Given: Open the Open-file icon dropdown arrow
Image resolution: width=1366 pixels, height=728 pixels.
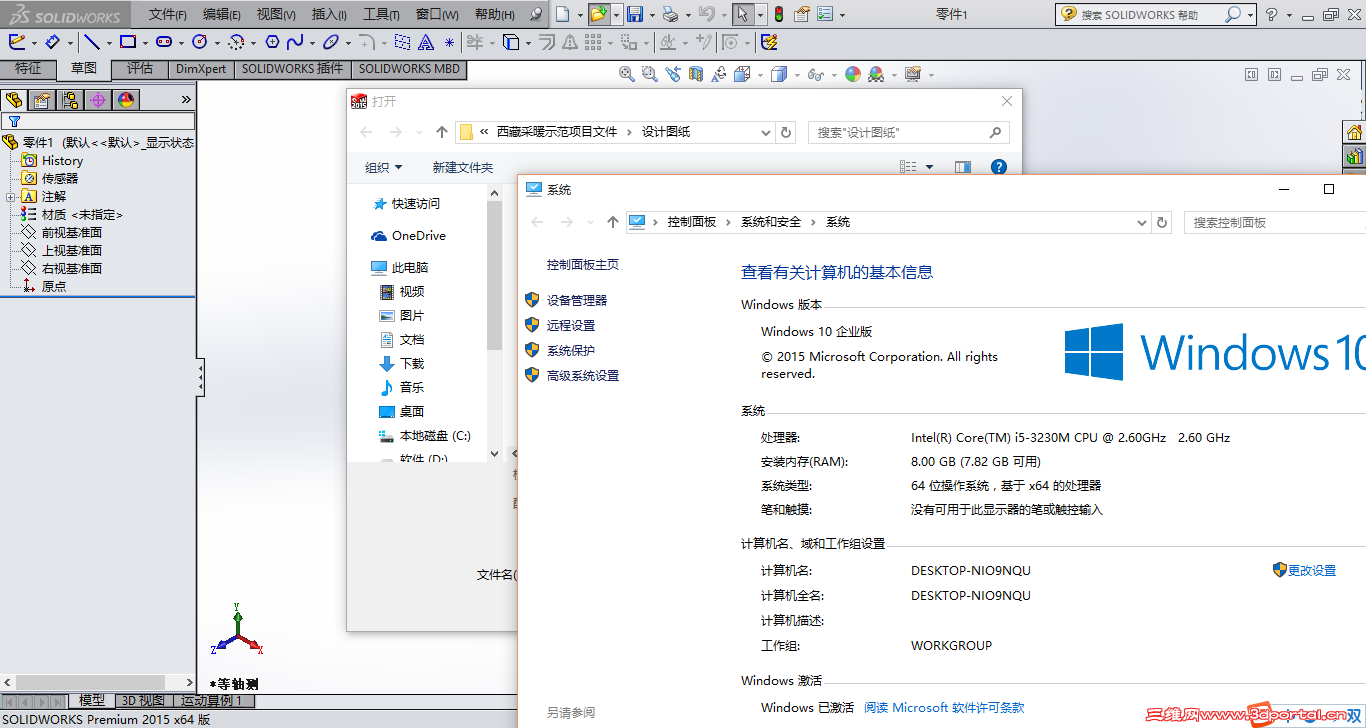Looking at the screenshot, I should pos(616,15).
